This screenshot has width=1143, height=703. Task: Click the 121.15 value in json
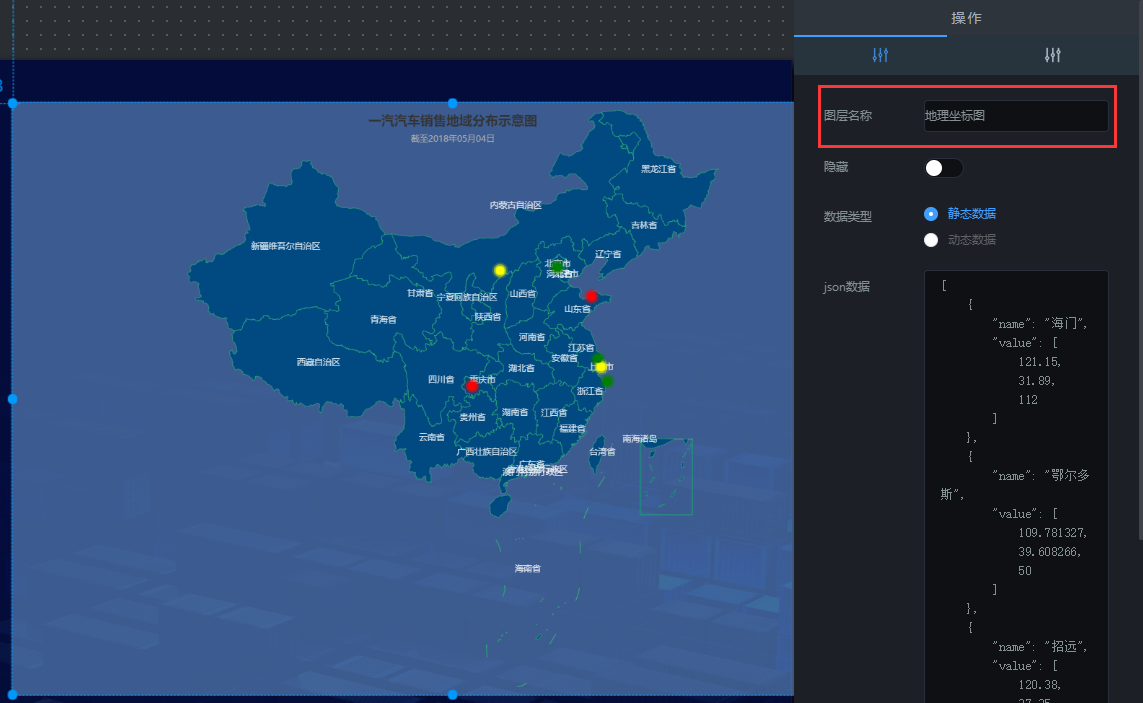(1039, 362)
